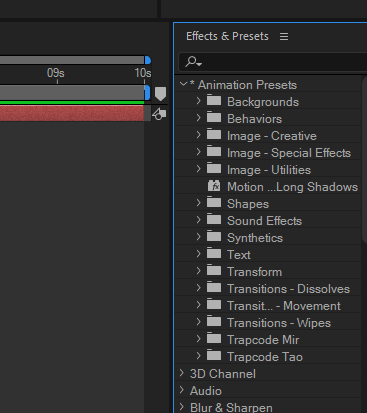Click the timeline comp marker bin icon
Viewport: 367px width, 413px height.
click(x=160, y=94)
